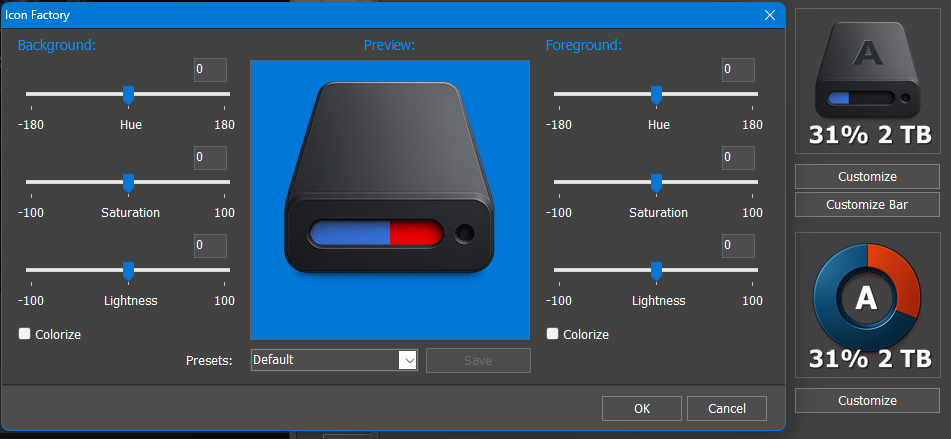Click Customize under the circular donut icon

867,400
